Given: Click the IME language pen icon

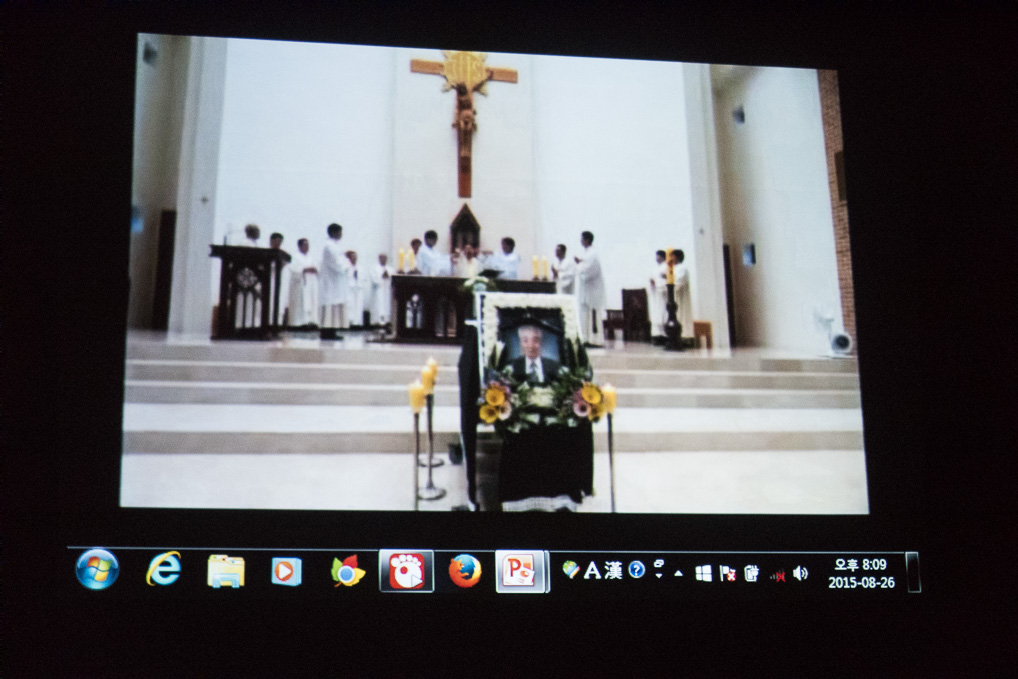Looking at the screenshot, I should [571, 570].
